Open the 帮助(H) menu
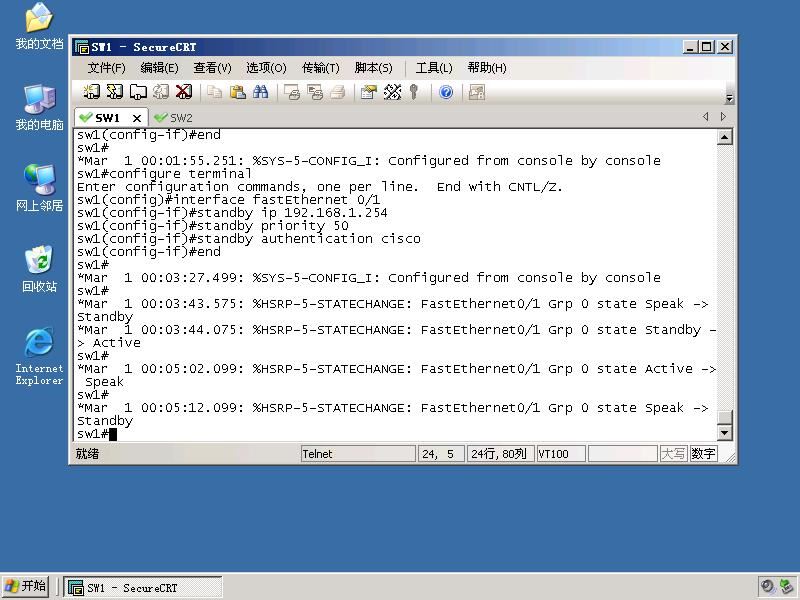Image resolution: width=800 pixels, height=600 pixels. (487, 68)
